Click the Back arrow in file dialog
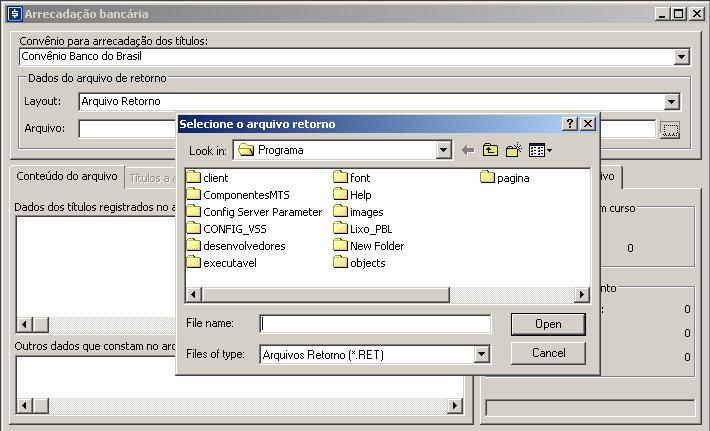 click(x=468, y=150)
